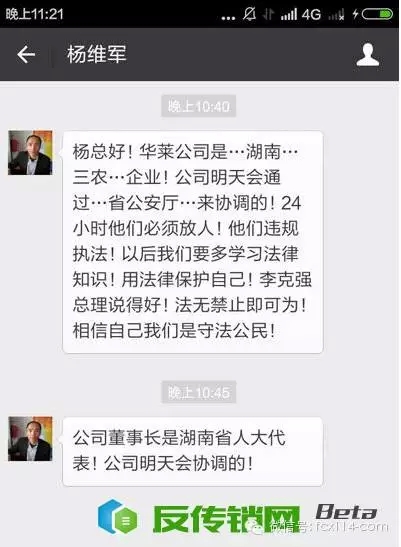The width and height of the screenshot is (401, 547).
Task: Open the contact profile person icon
Action: 367,55
